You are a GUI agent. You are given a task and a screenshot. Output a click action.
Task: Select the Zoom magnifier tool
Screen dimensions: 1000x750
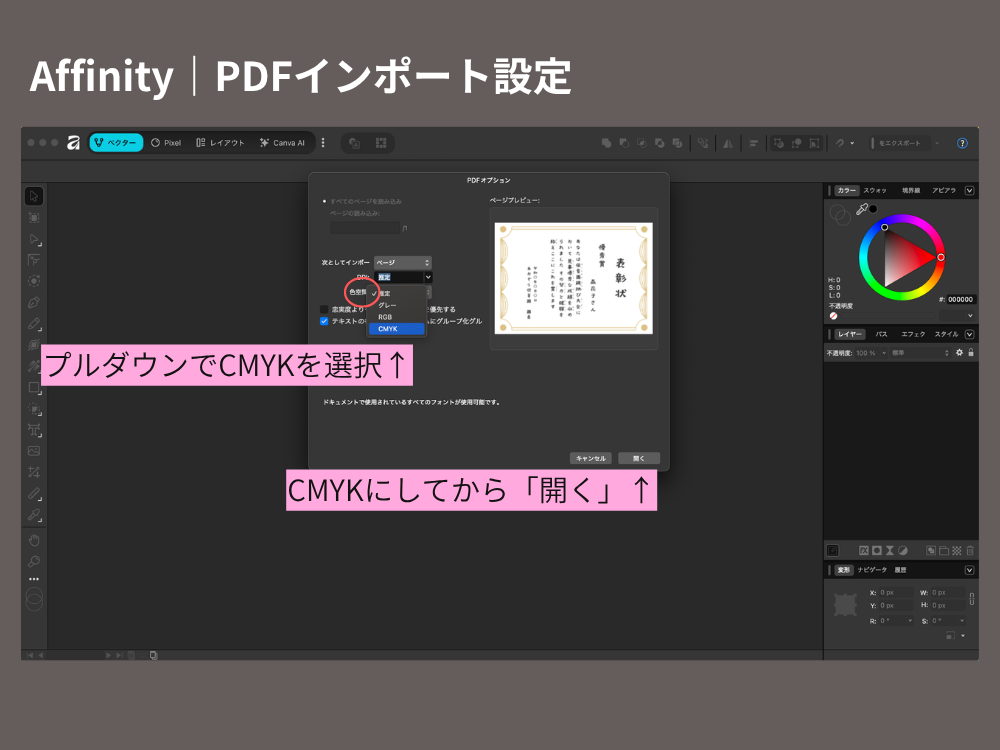(x=34, y=561)
